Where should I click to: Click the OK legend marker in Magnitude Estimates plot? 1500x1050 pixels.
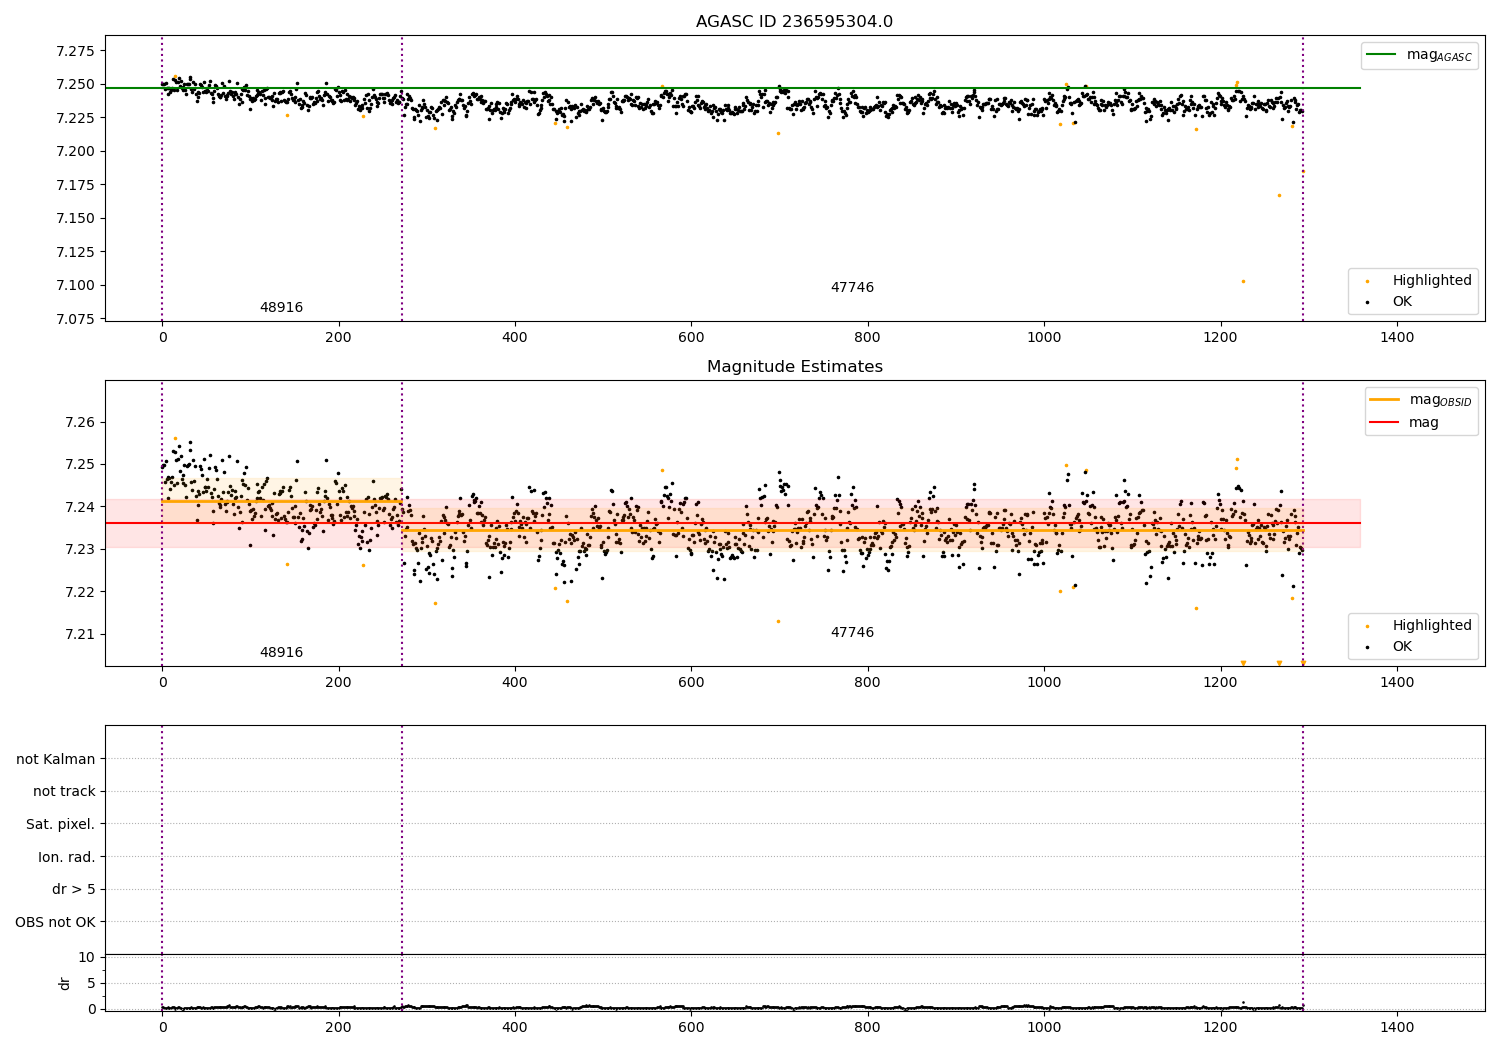tap(1367, 647)
